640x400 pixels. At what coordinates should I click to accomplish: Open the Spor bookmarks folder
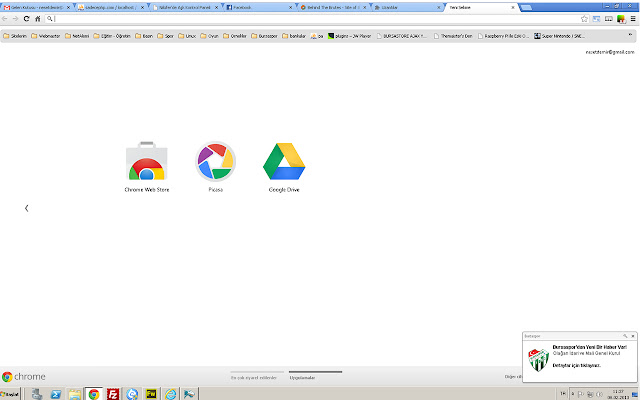click(x=165, y=36)
